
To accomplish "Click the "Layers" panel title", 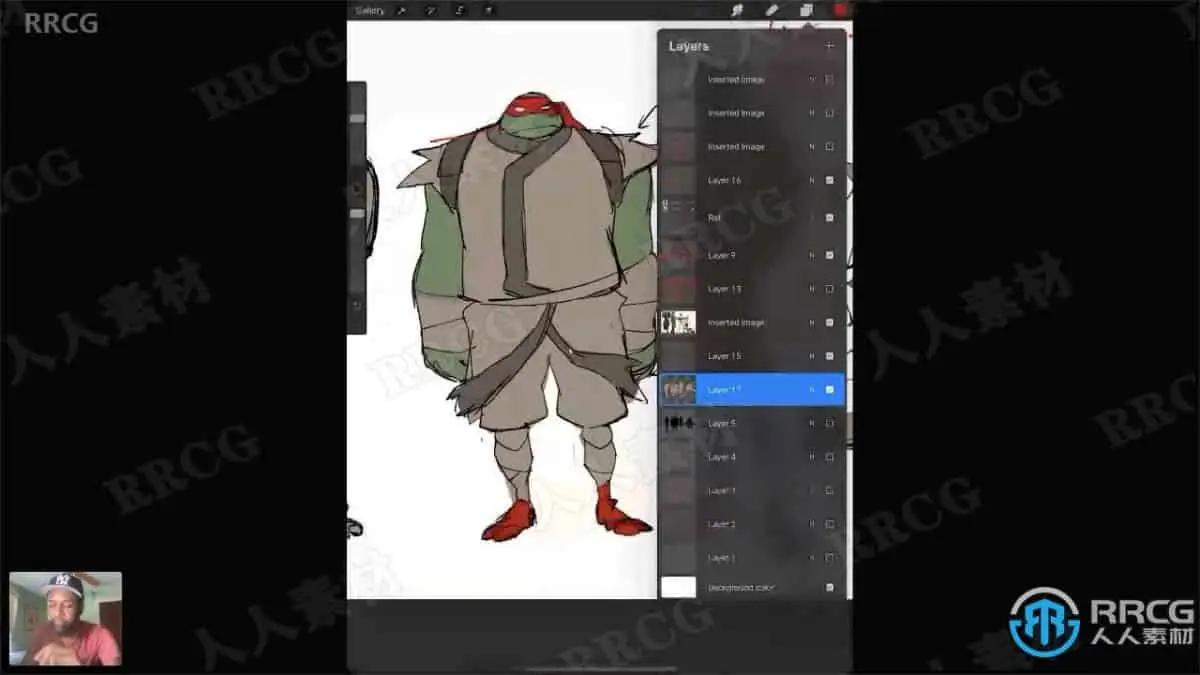I will click(689, 46).
